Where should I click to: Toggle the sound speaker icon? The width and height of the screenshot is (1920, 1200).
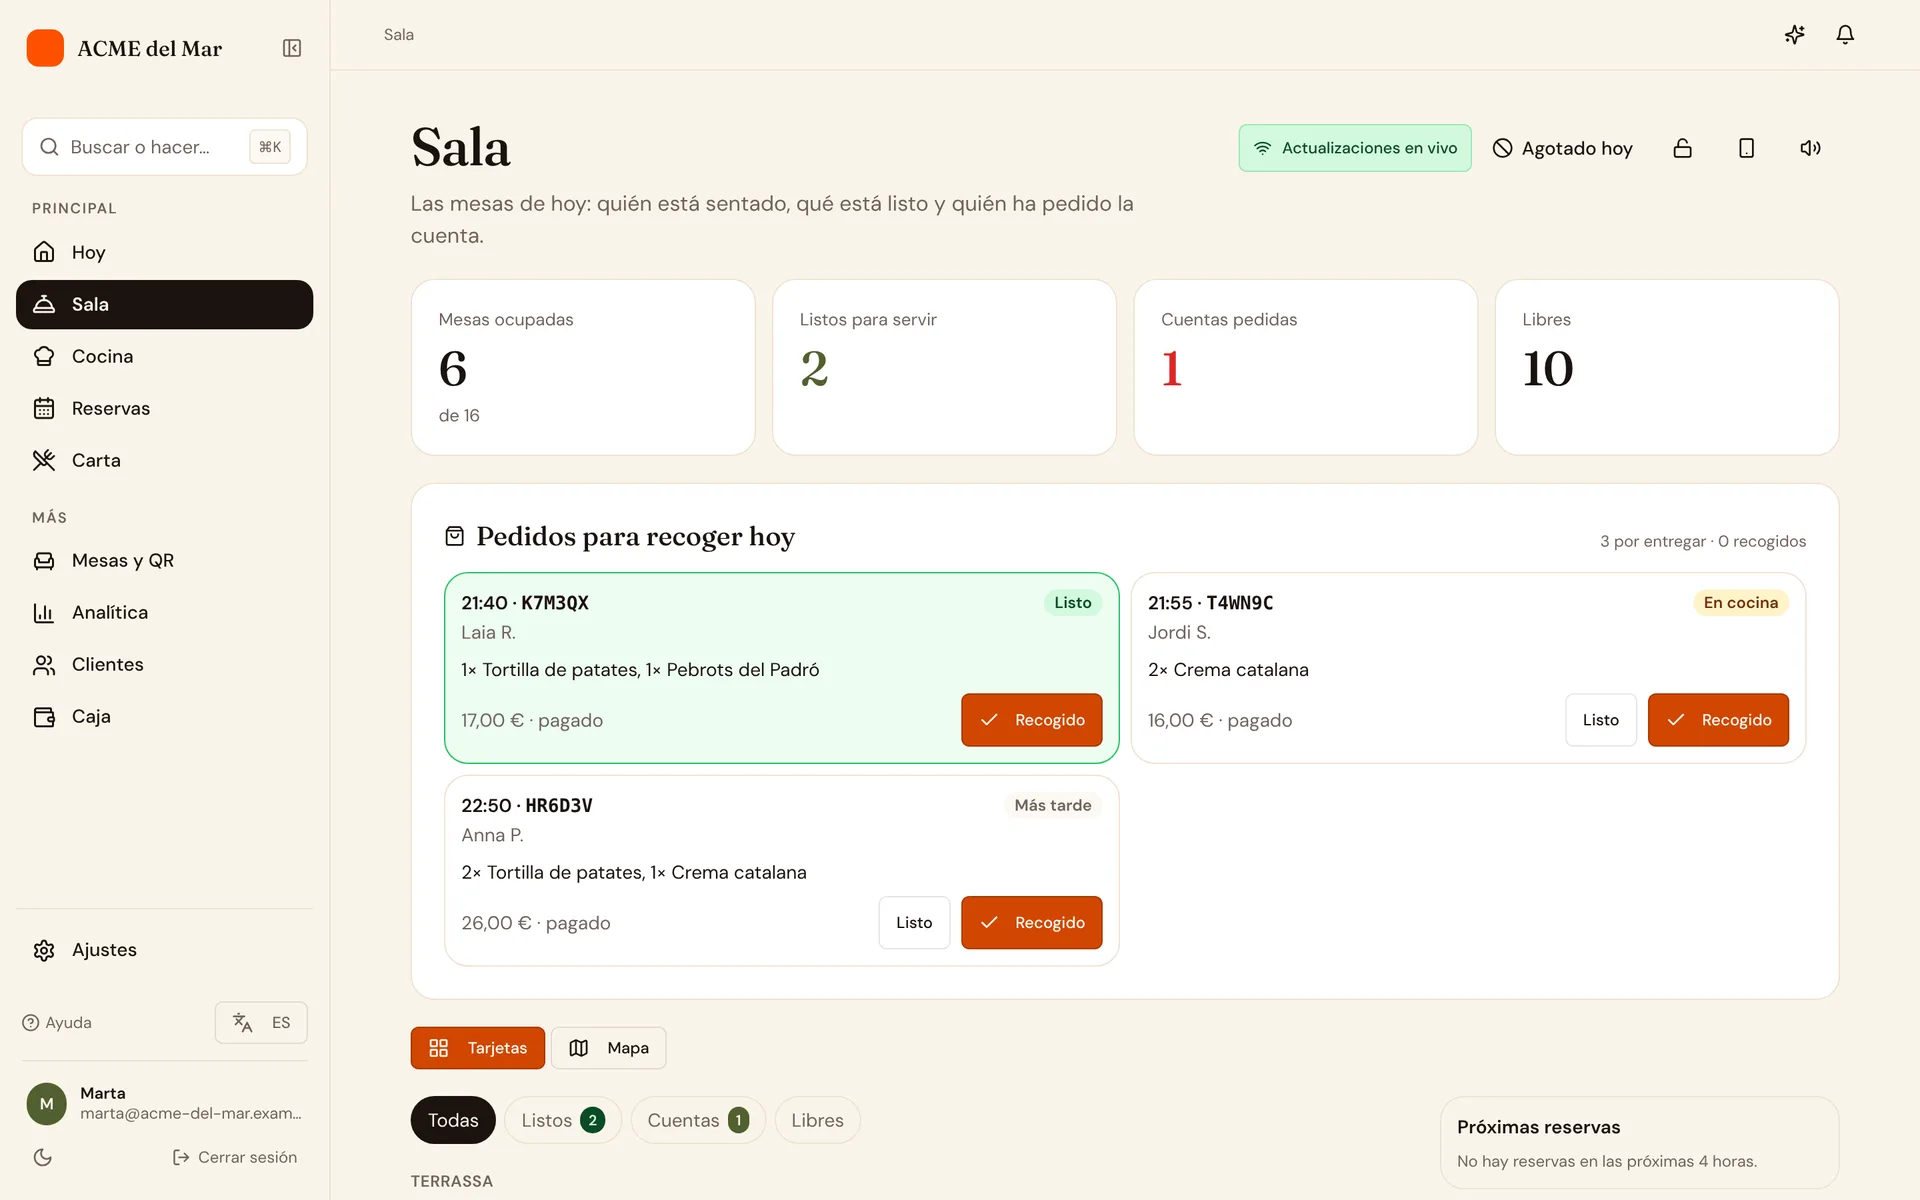click(1811, 148)
